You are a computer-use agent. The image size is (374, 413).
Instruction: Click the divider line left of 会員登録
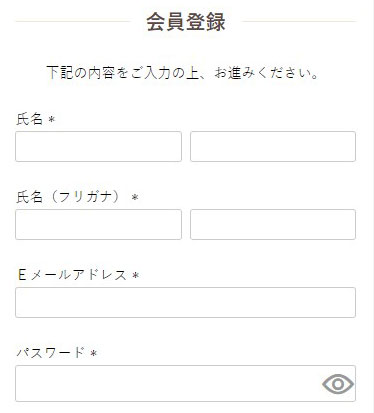tap(73, 21)
